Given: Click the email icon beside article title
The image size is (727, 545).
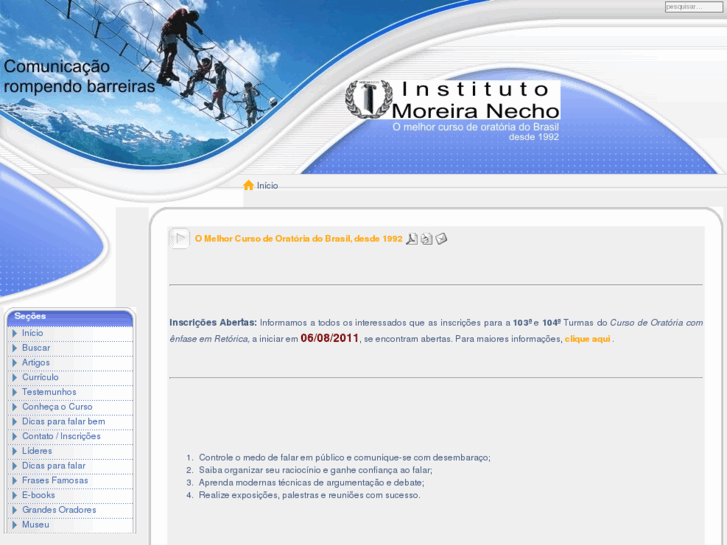Looking at the screenshot, I should (x=441, y=238).
